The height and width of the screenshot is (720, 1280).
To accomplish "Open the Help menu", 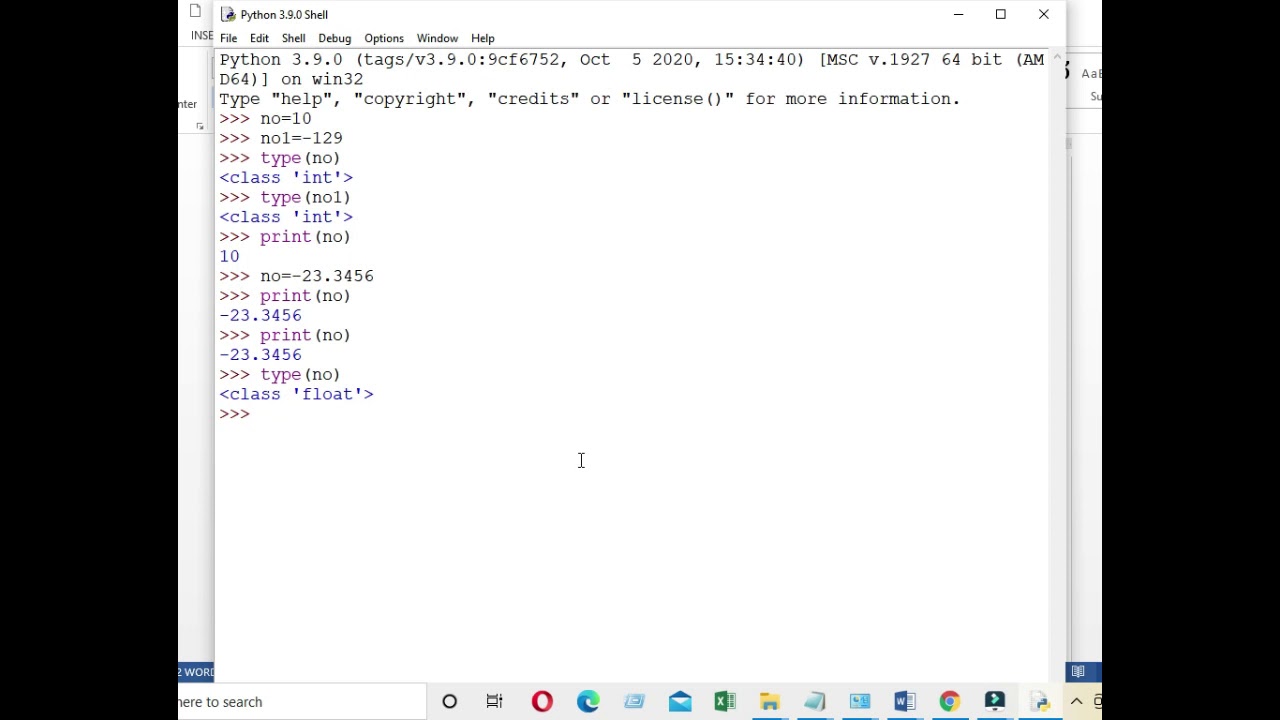I will (x=482, y=38).
